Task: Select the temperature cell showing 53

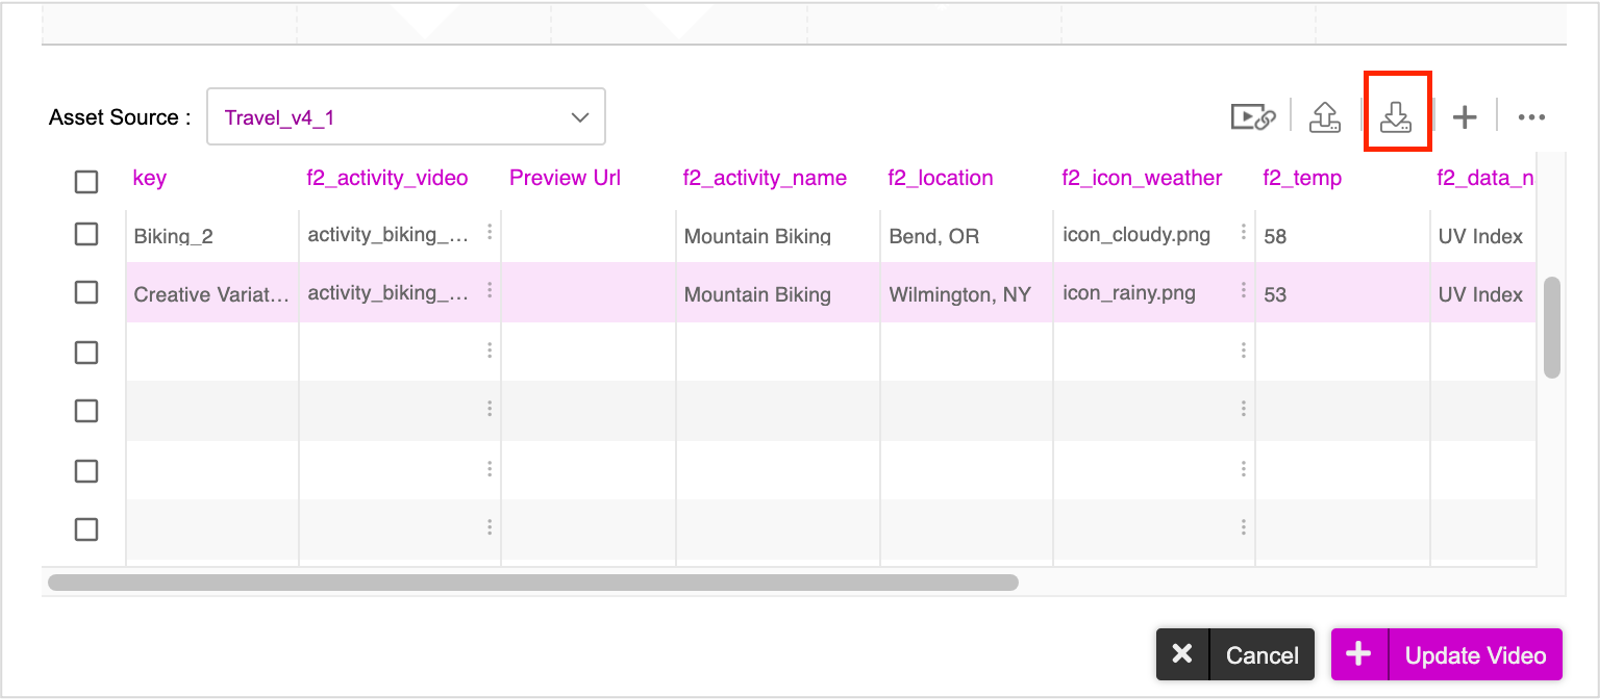Action: click(x=1342, y=294)
